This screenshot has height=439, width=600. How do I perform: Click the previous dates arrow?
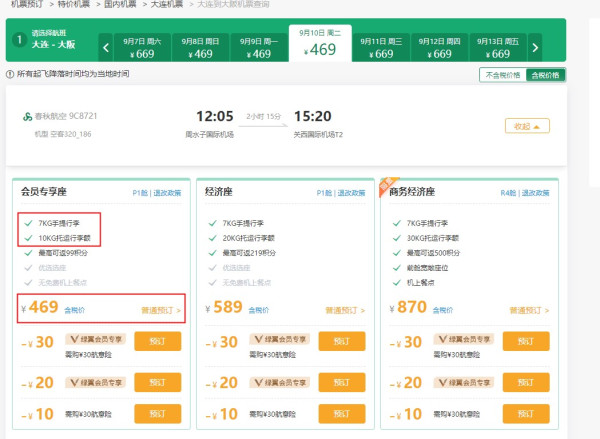tap(106, 47)
